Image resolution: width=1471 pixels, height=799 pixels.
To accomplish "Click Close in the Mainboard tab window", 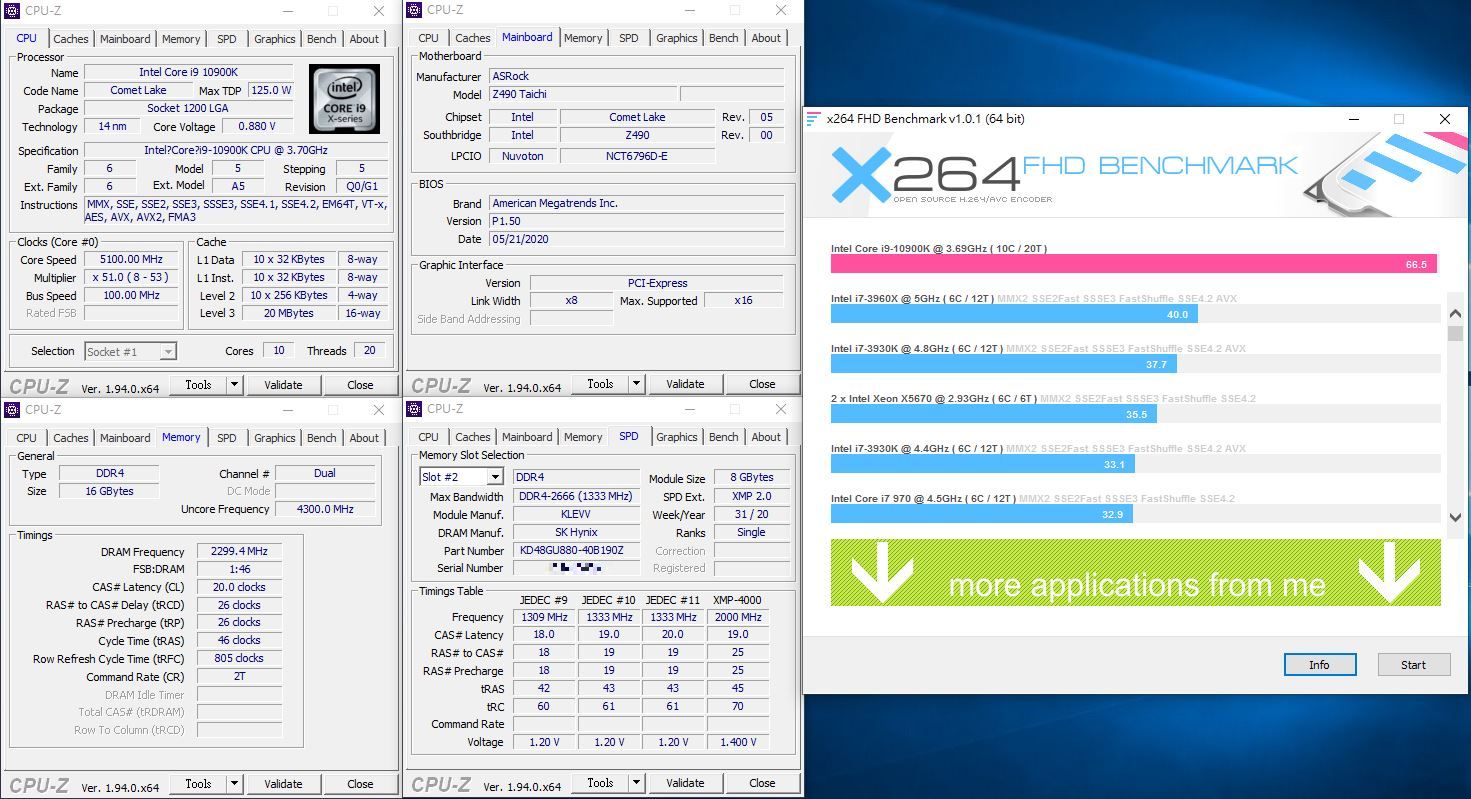I will (x=762, y=384).
